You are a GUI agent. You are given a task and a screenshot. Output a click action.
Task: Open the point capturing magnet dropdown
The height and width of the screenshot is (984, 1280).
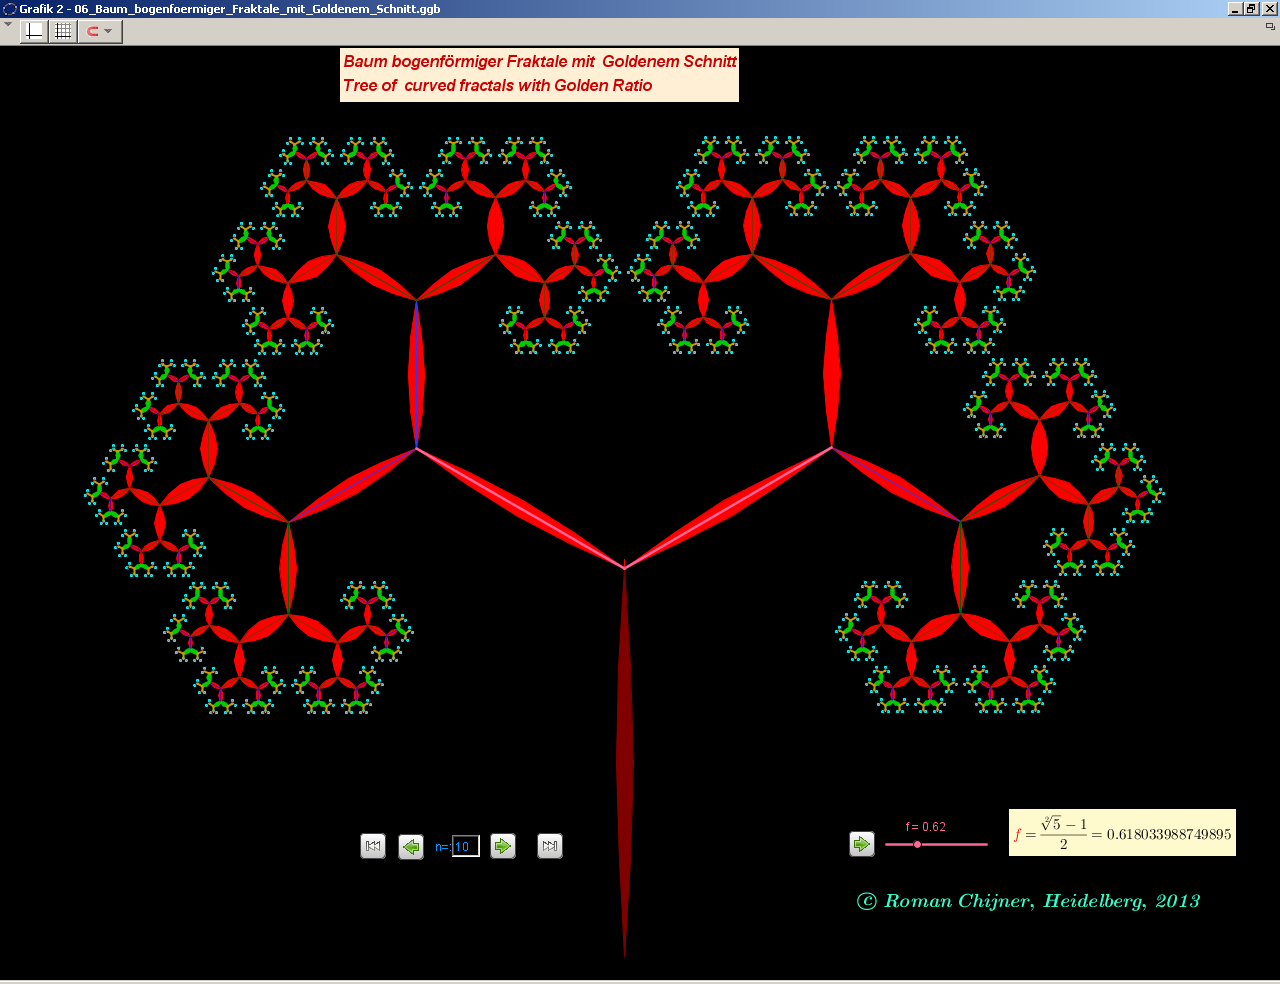100,31
